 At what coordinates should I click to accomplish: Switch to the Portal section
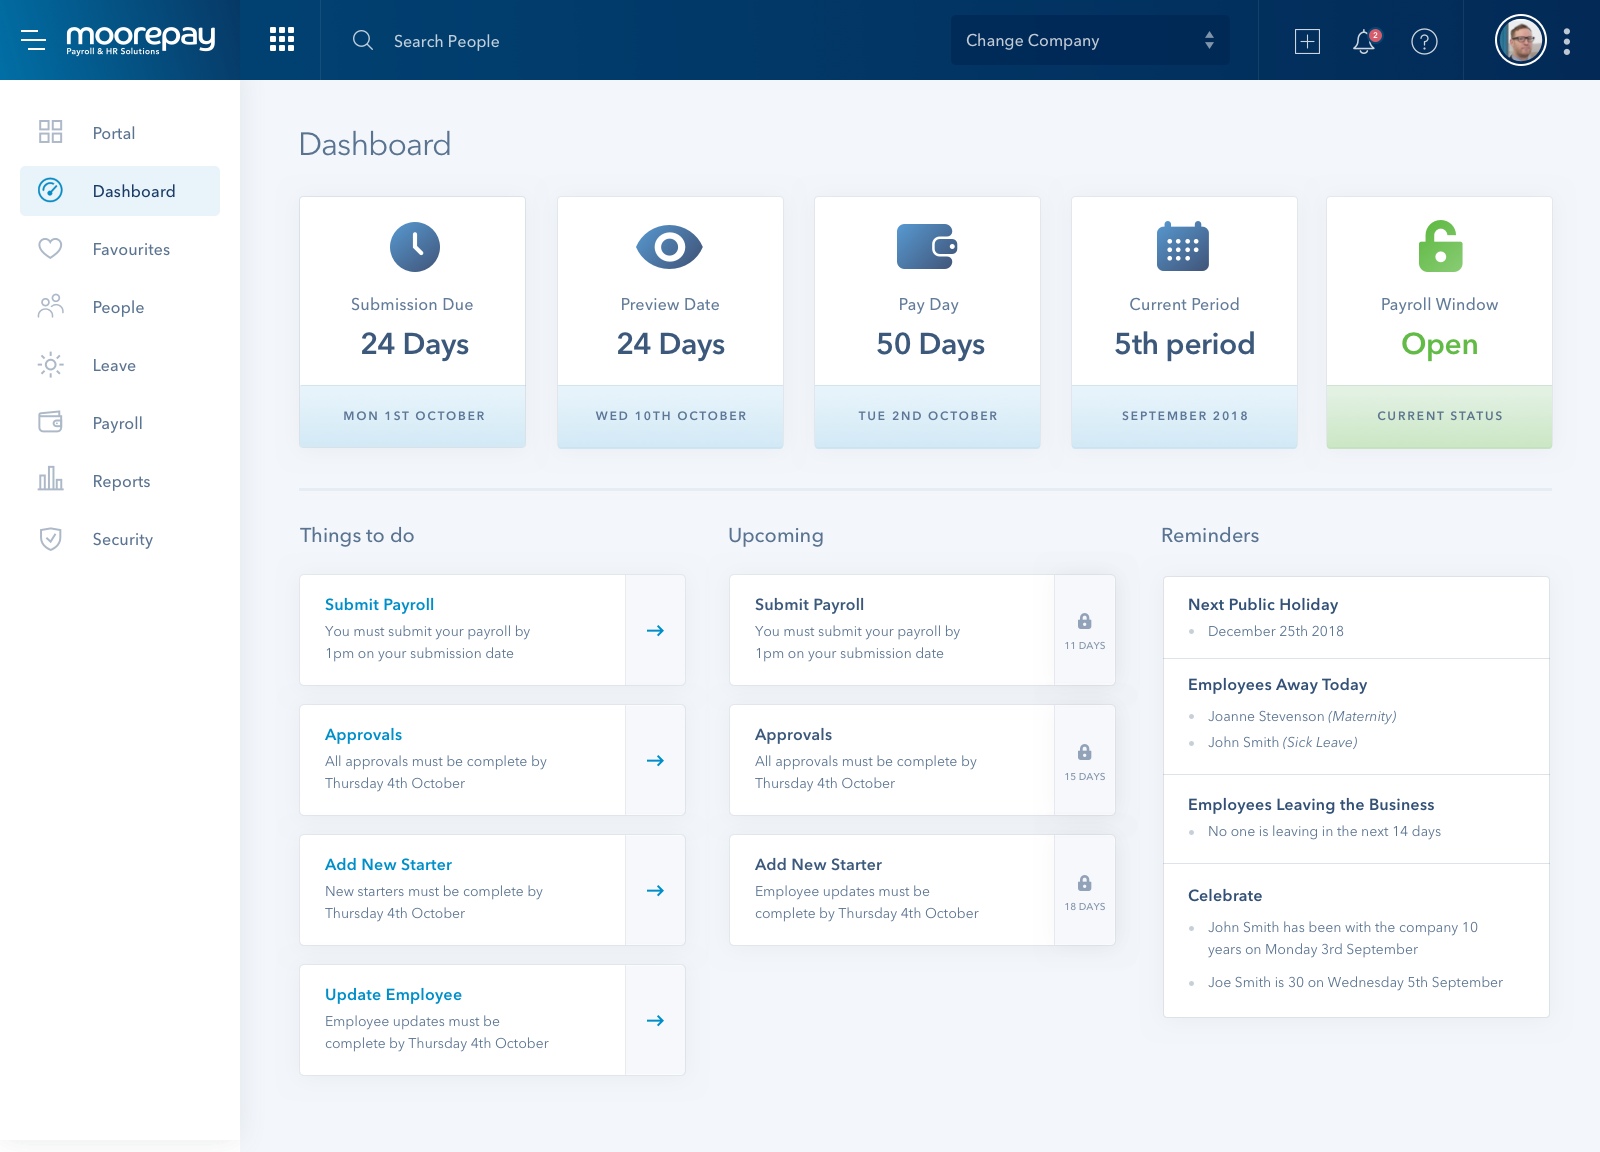114,133
